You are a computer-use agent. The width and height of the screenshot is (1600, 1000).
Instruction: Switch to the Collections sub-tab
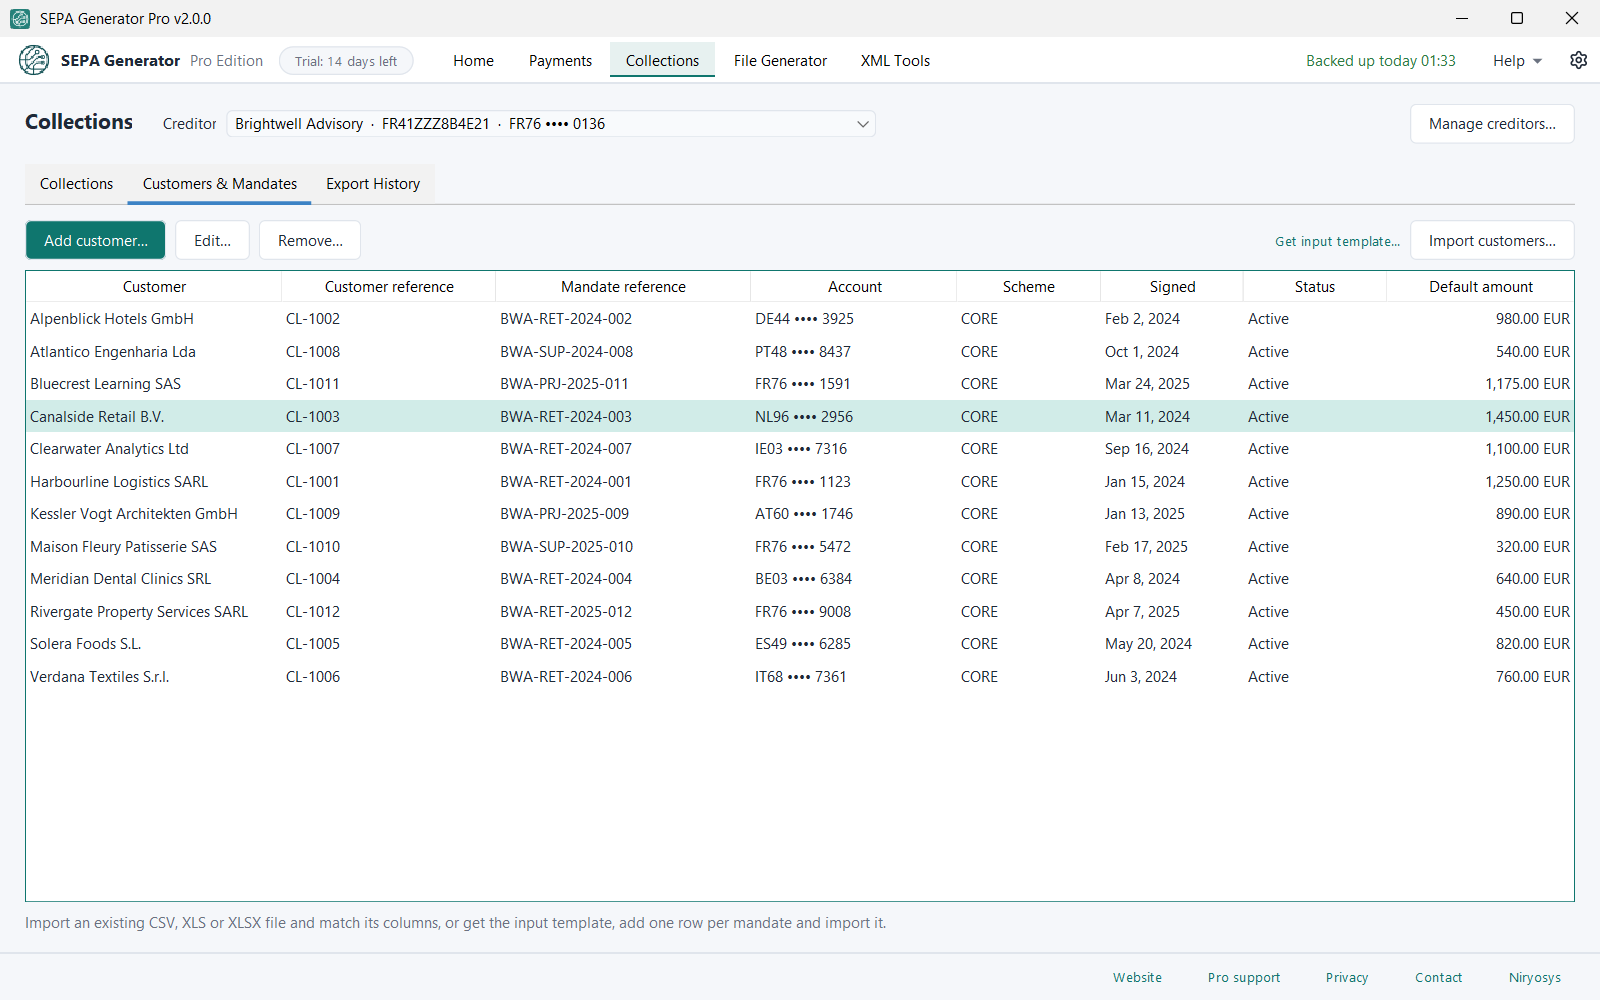76,184
